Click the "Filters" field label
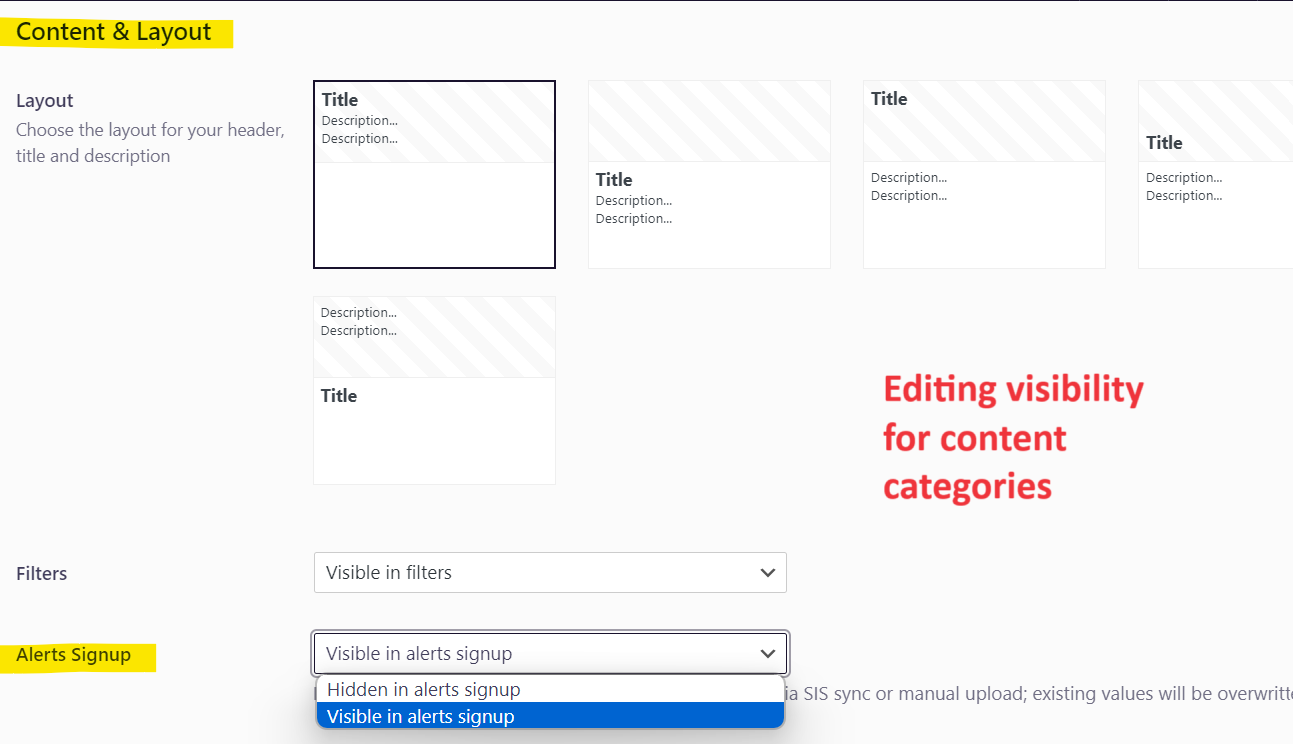 point(42,574)
